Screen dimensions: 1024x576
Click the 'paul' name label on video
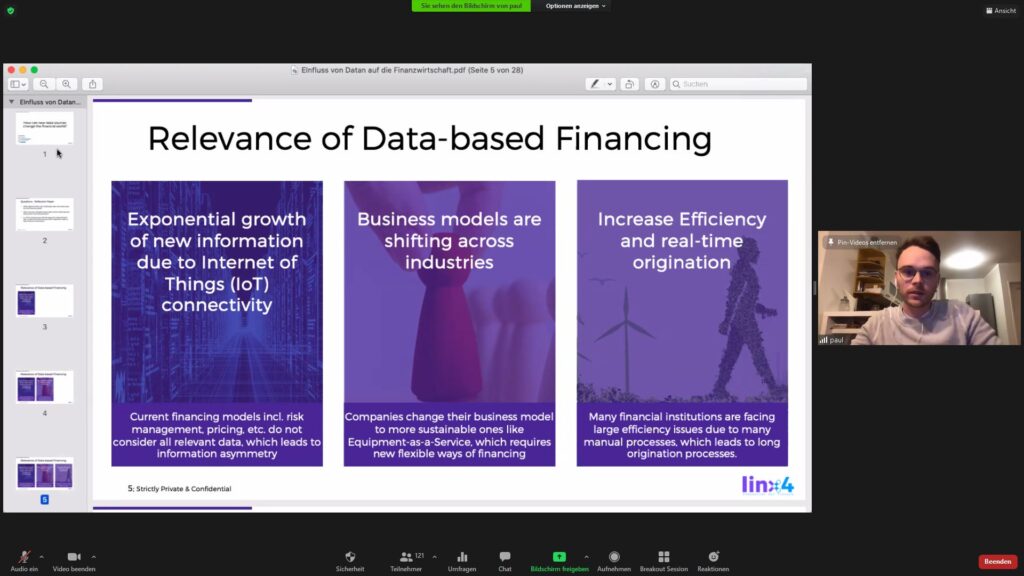tap(837, 340)
